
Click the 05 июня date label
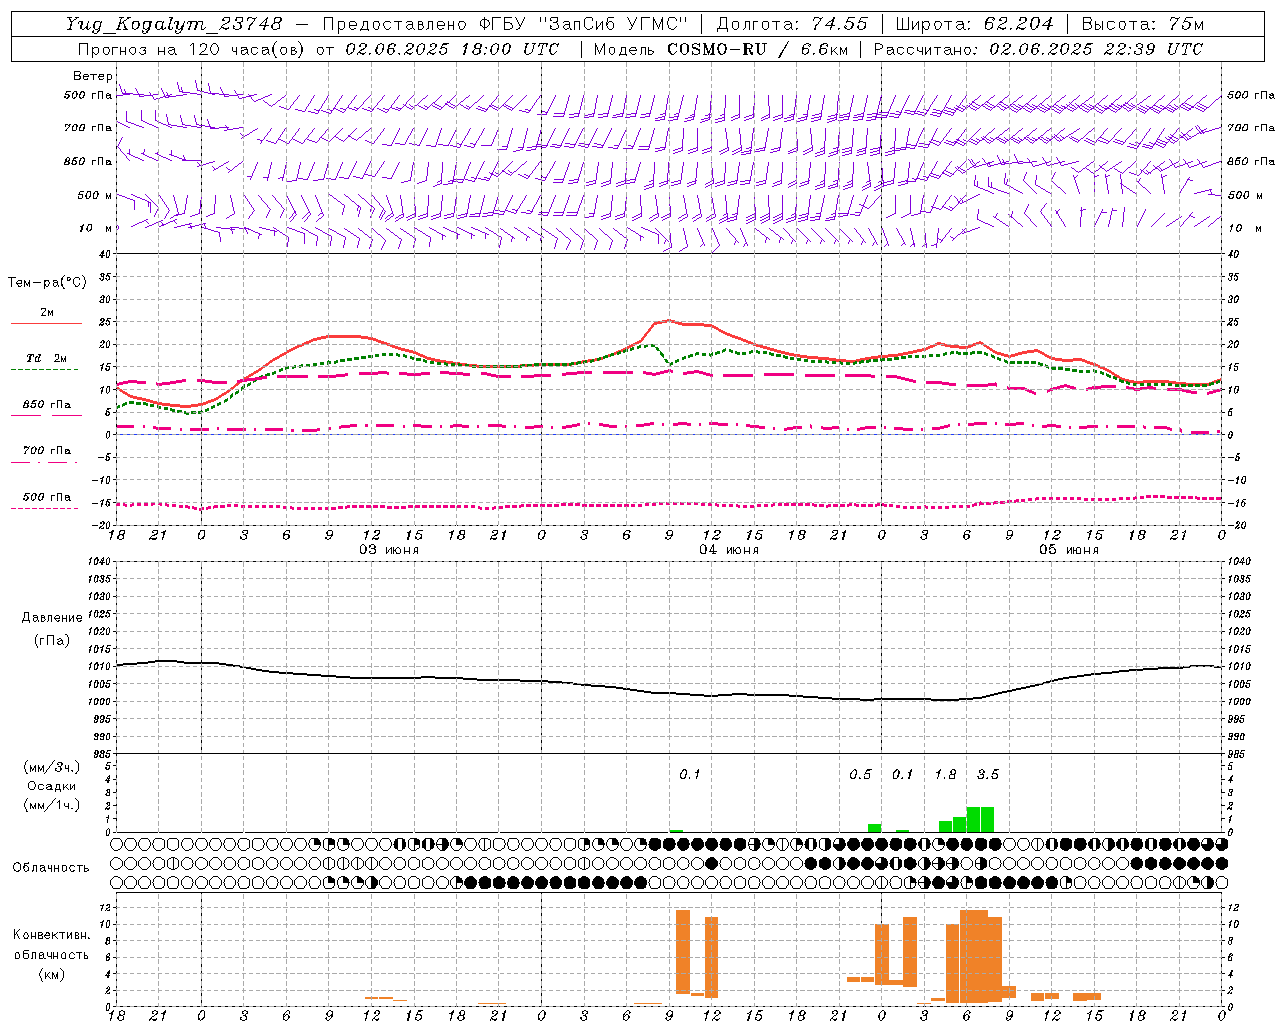[1068, 550]
